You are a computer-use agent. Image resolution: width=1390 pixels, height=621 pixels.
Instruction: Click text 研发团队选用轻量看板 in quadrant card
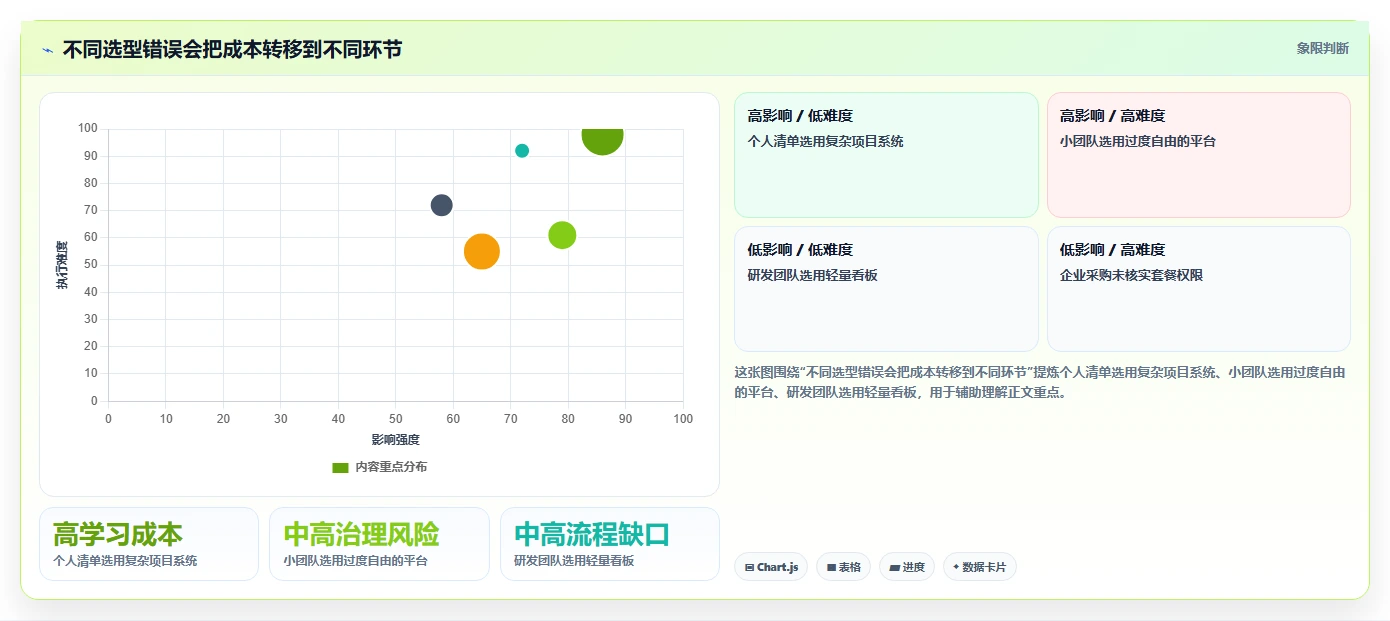pyautogui.click(x=812, y=276)
